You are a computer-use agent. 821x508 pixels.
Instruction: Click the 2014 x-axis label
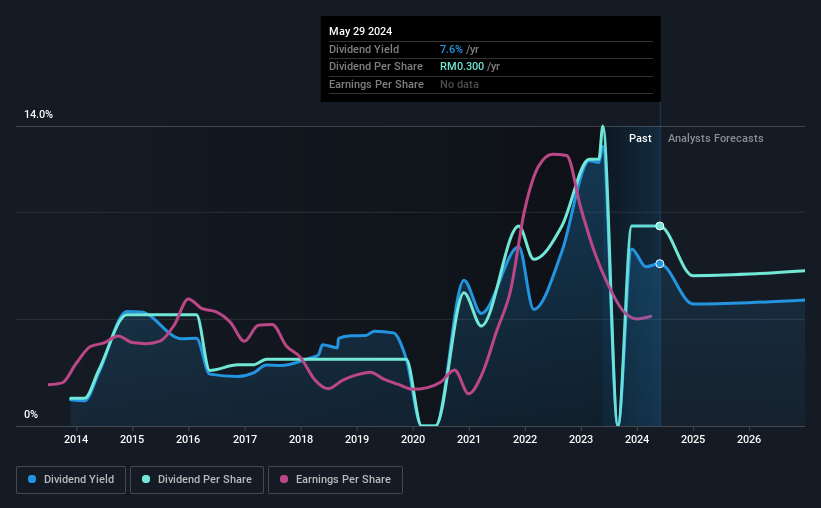click(x=76, y=439)
